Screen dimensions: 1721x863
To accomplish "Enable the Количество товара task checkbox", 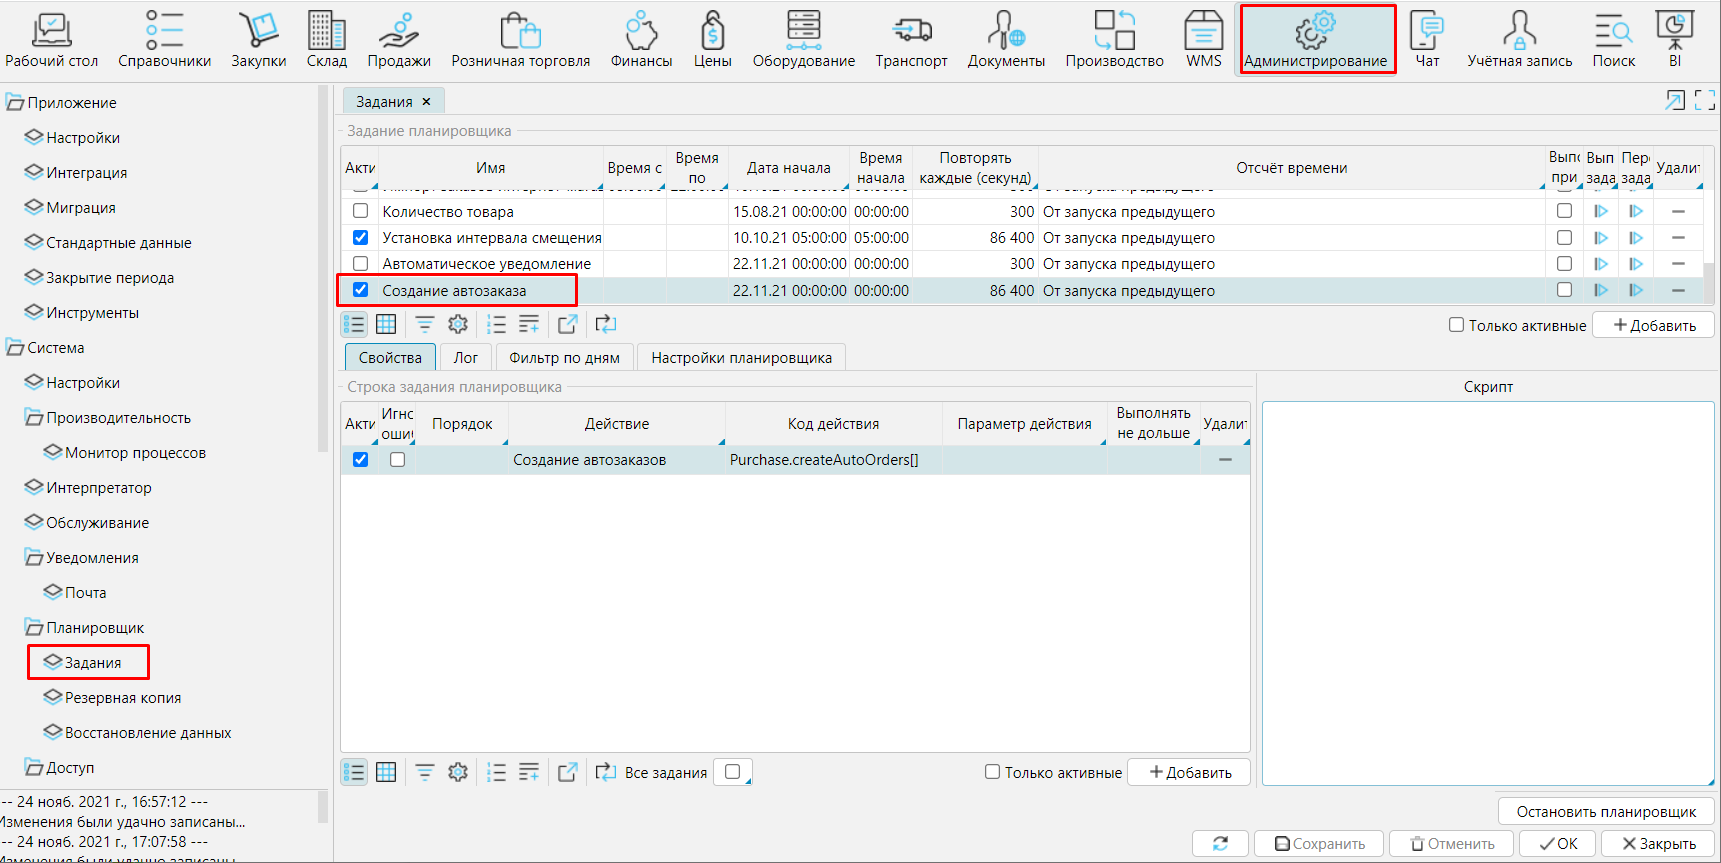I will [x=361, y=211].
